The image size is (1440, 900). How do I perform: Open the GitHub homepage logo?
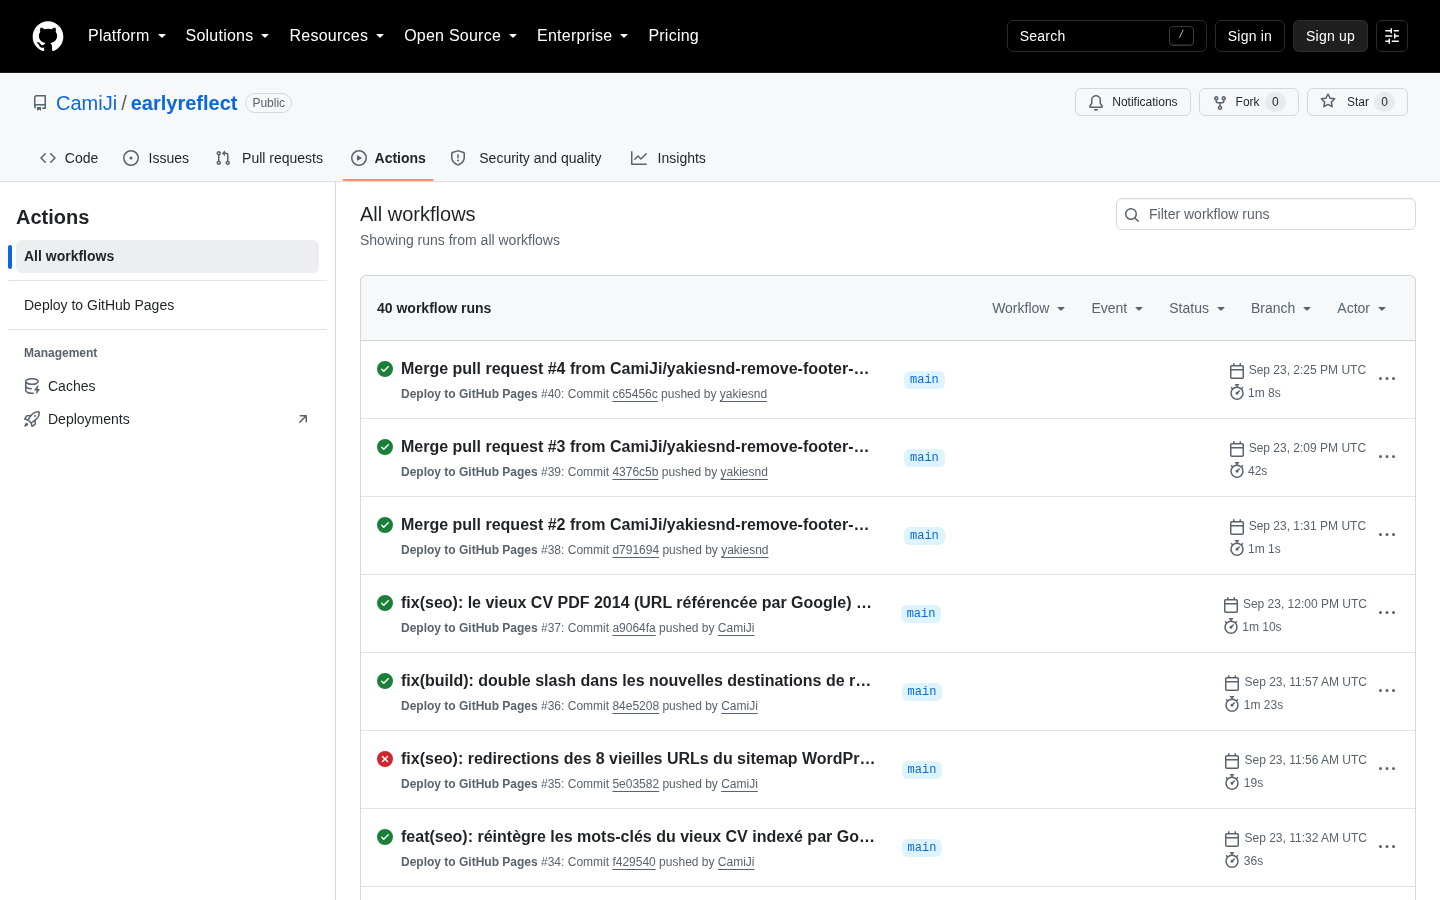tap(48, 36)
